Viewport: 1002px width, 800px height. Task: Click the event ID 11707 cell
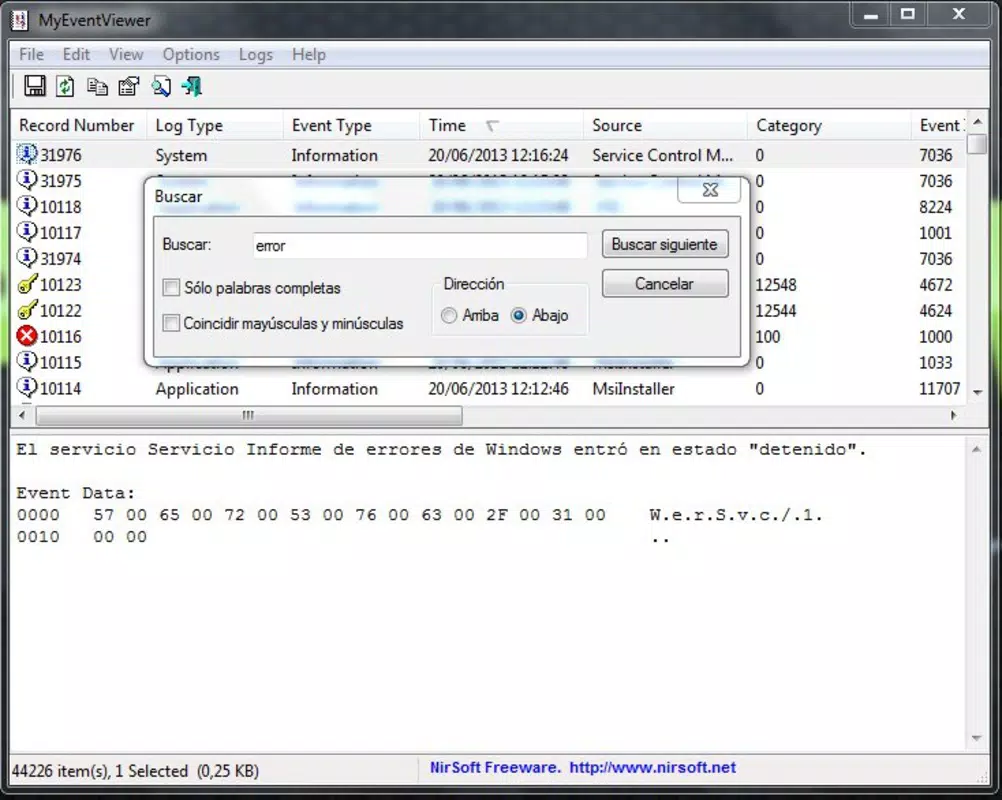tap(939, 388)
